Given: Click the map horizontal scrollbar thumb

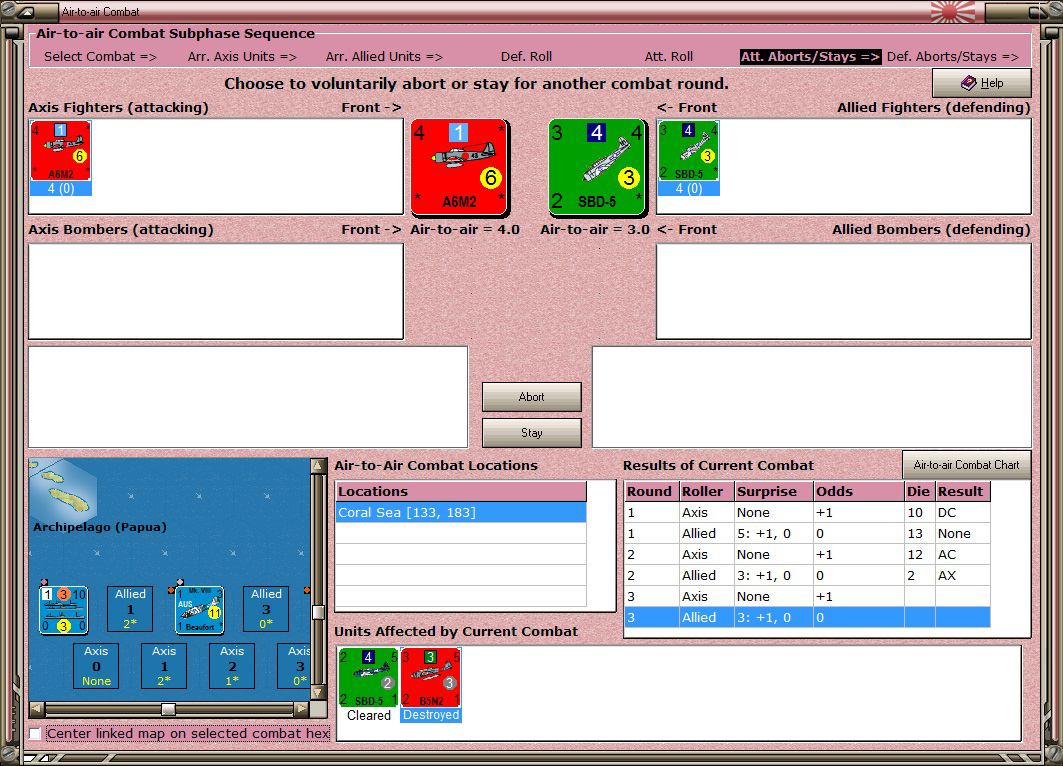Looking at the screenshot, I should (x=168, y=708).
